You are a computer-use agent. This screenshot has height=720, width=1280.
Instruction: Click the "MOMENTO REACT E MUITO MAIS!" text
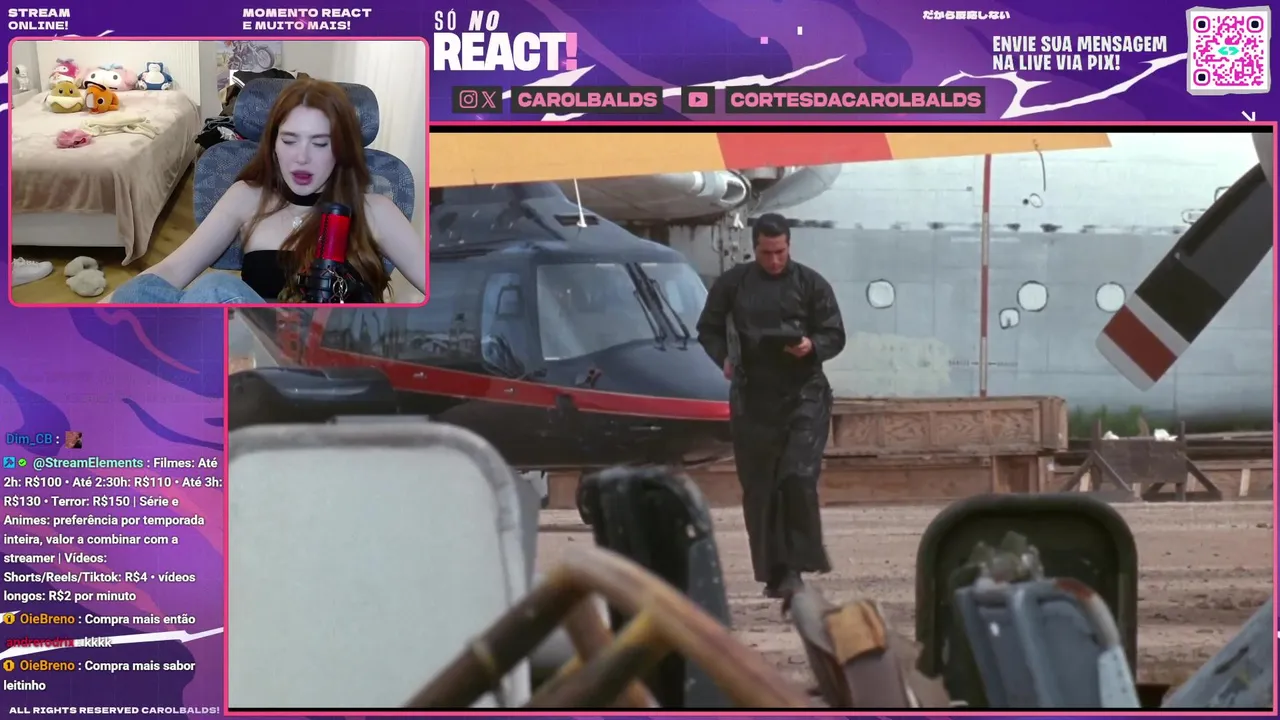307,19
